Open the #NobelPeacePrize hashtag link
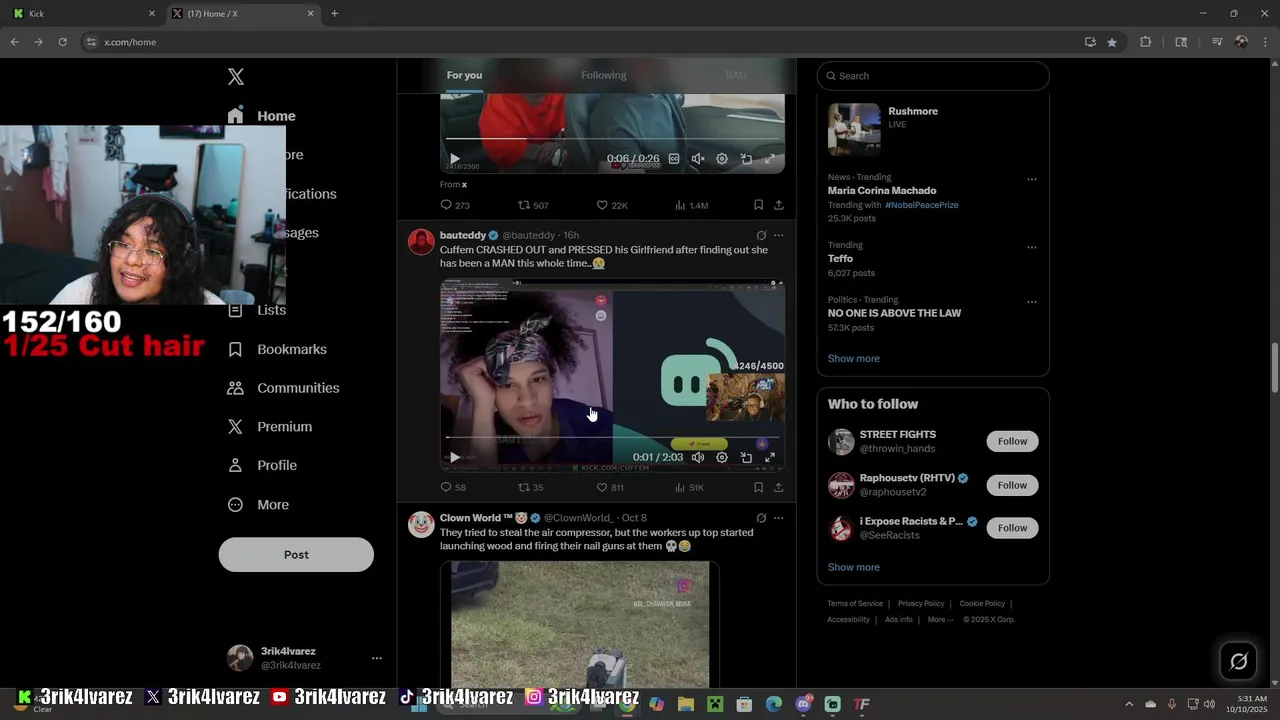This screenshot has width=1280, height=720. (x=921, y=205)
